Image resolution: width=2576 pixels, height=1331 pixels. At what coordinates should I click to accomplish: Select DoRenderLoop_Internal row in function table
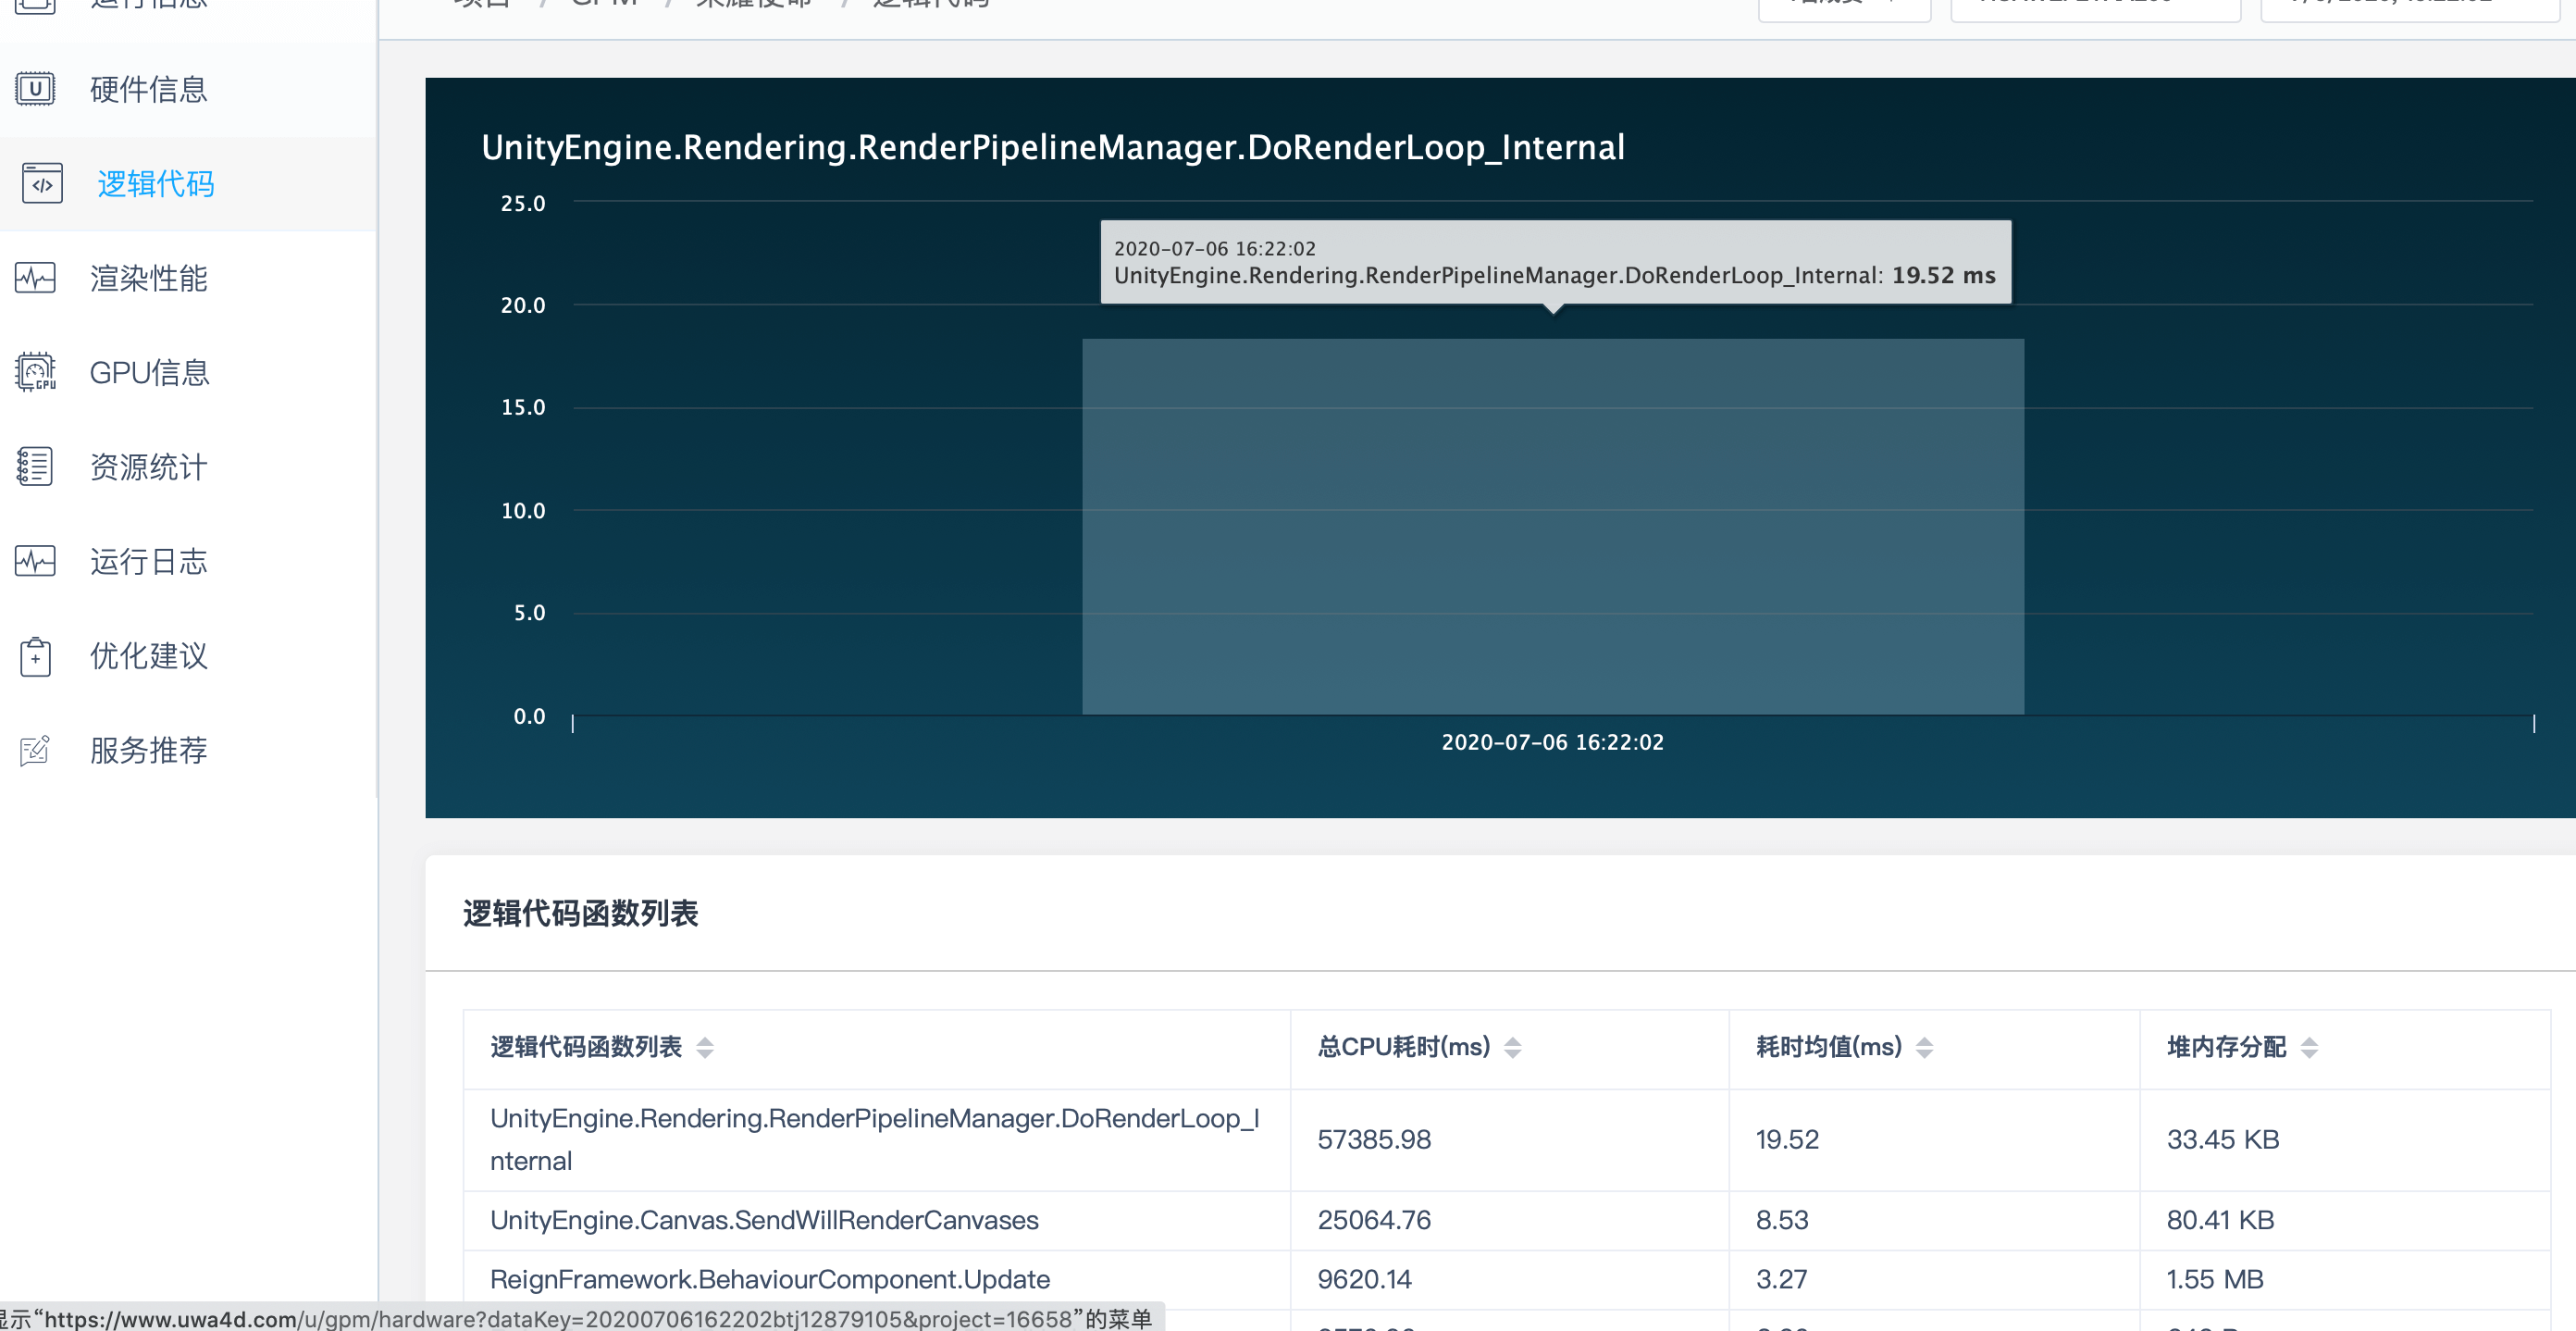pyautogui.click(x=874, y=1139)
